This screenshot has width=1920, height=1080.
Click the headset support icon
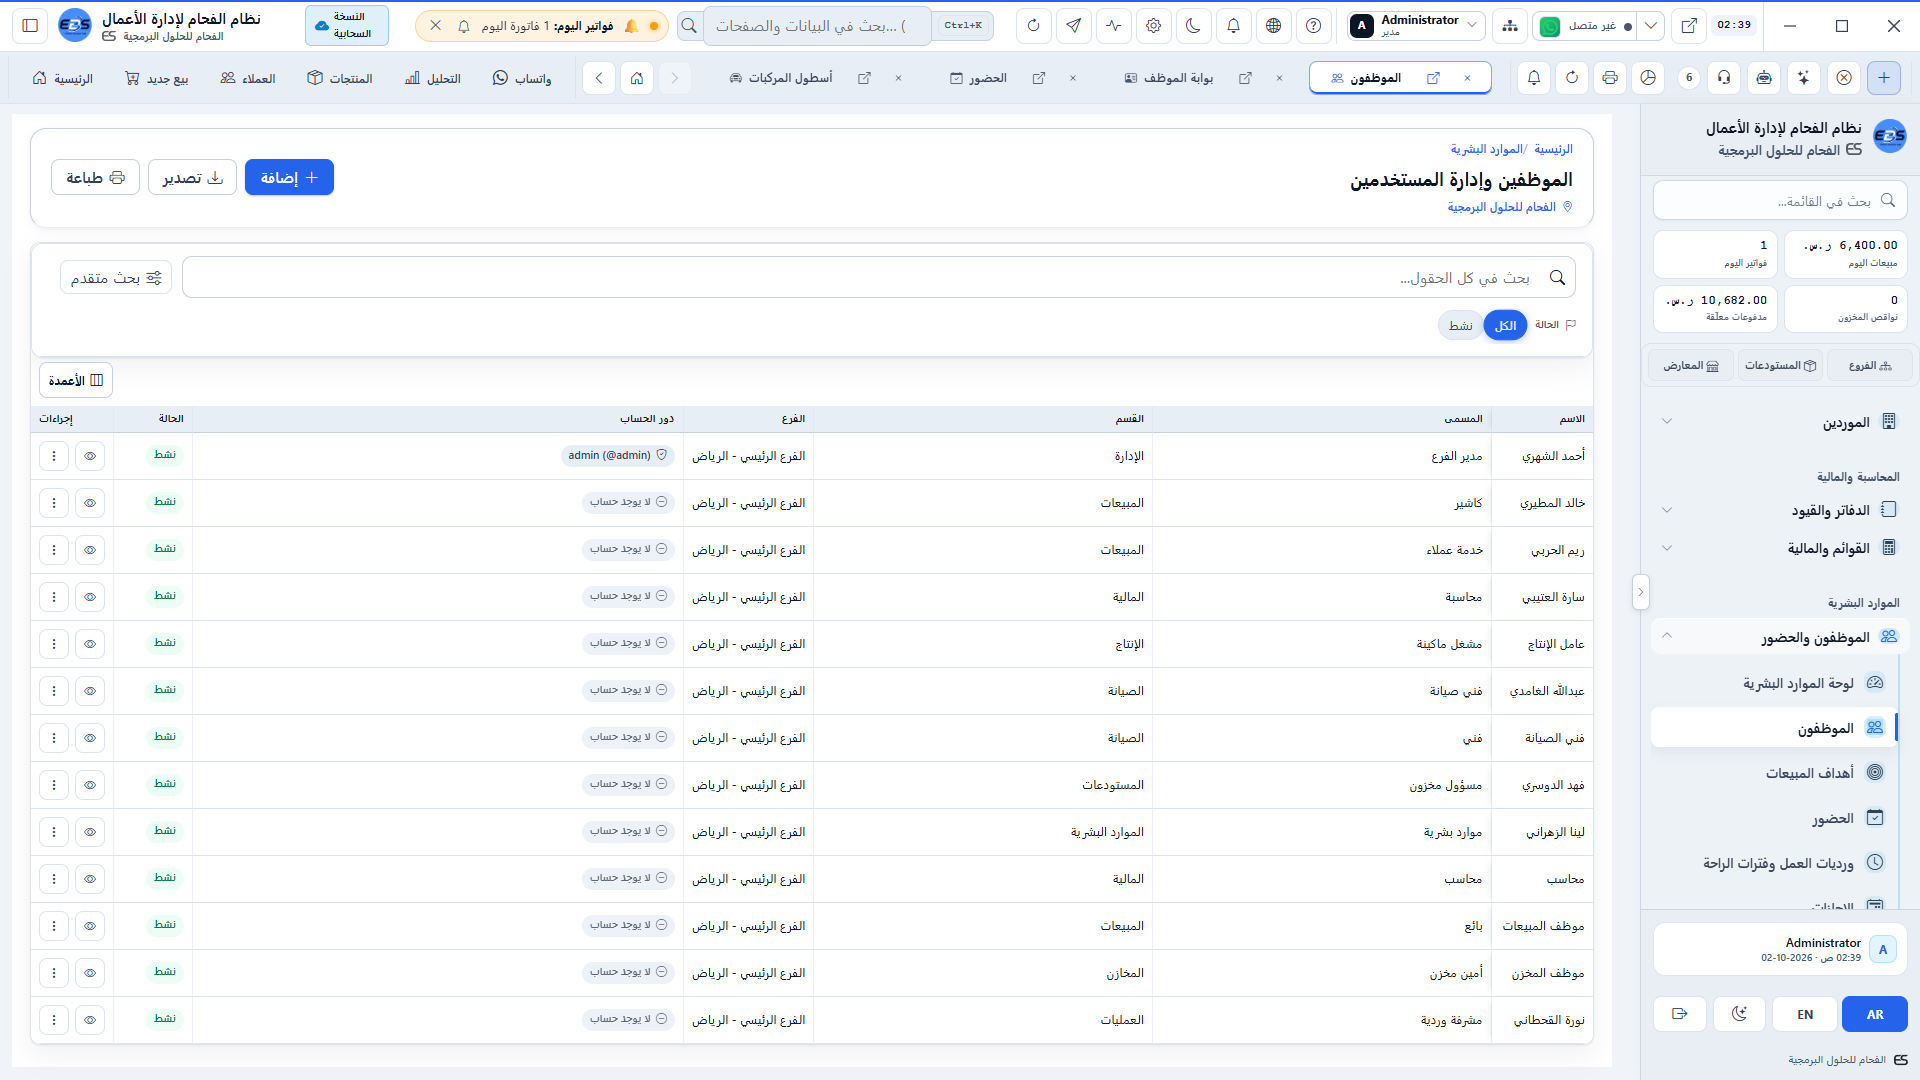[1725, 78]
